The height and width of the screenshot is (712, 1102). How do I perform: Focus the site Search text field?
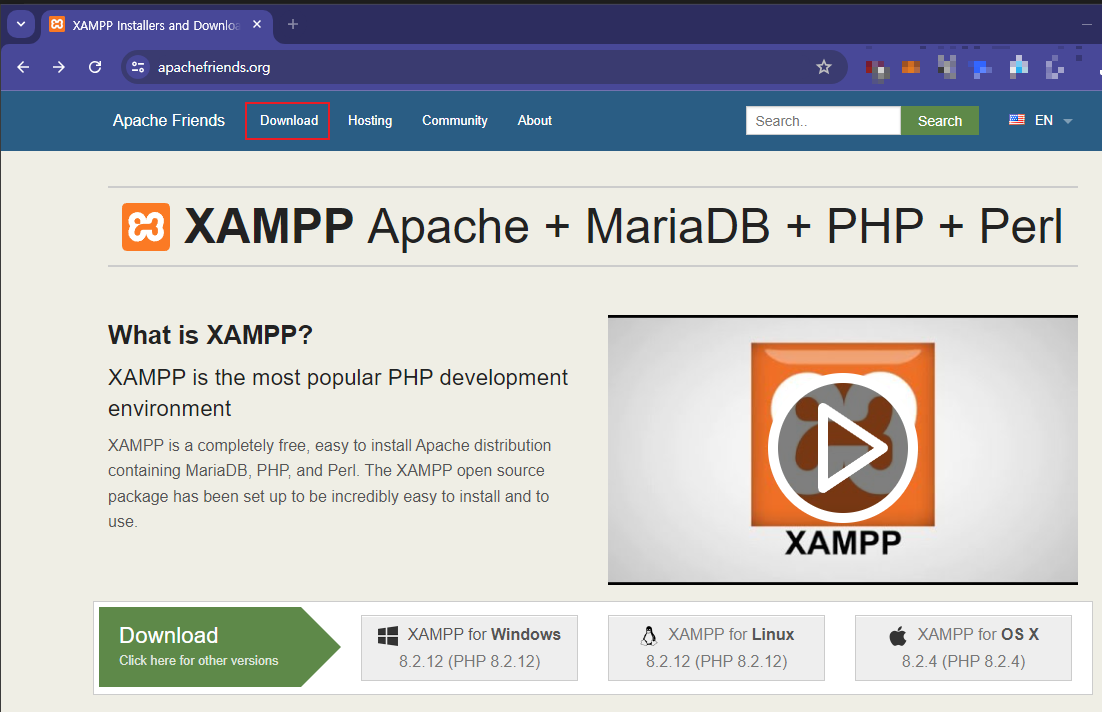coord(823,120)
